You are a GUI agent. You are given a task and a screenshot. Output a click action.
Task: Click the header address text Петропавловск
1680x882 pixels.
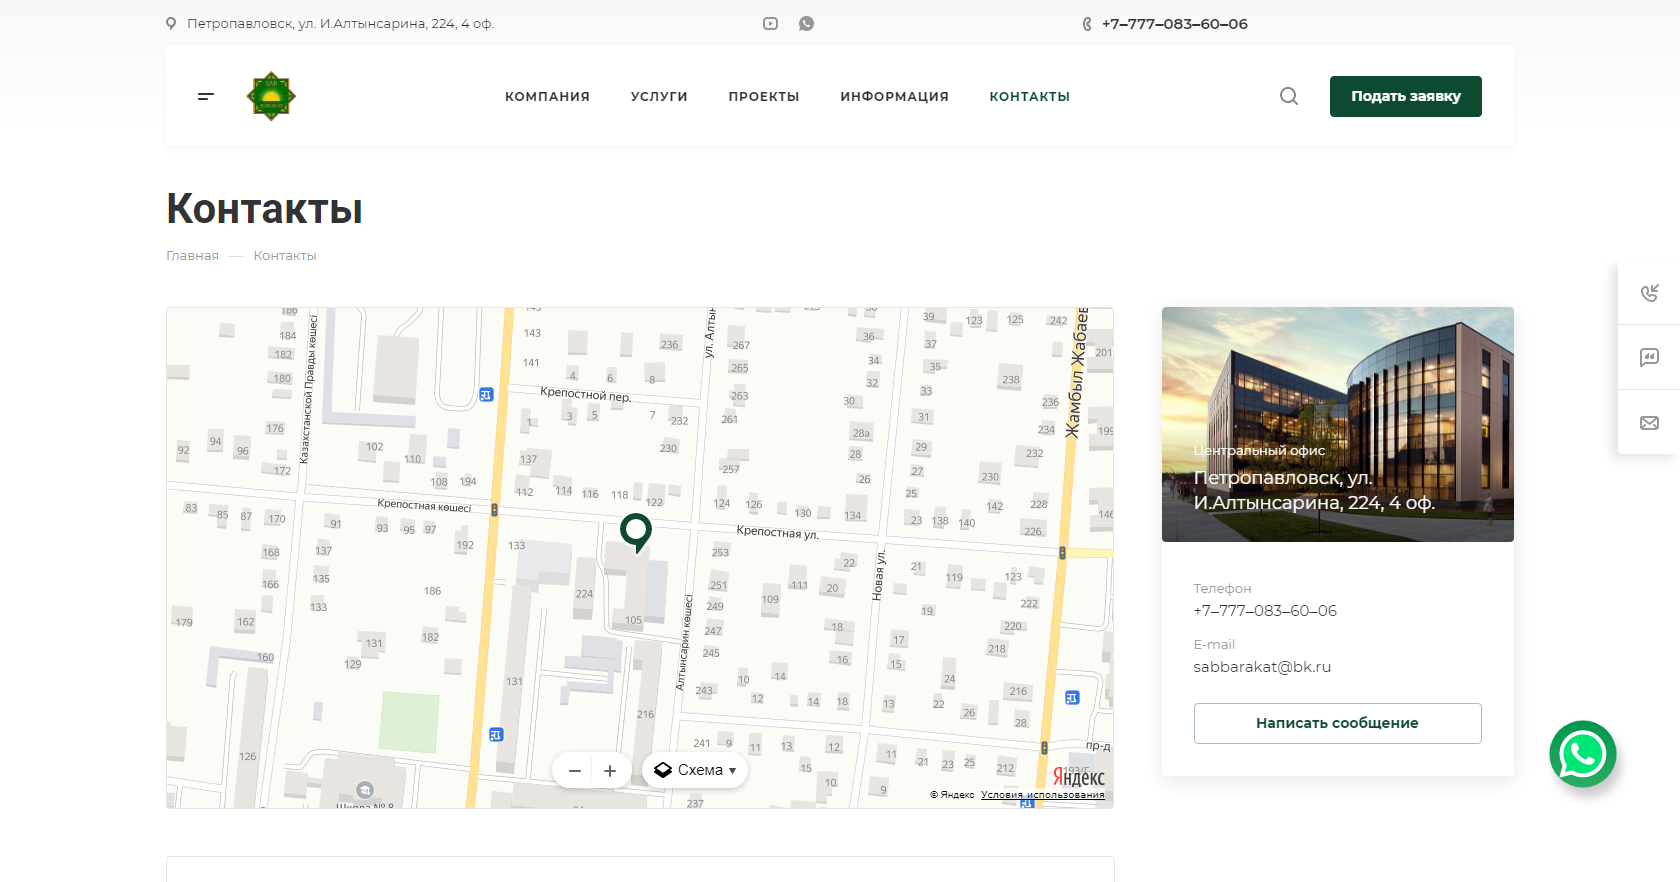pyautogui.click(x=340, y=24)
